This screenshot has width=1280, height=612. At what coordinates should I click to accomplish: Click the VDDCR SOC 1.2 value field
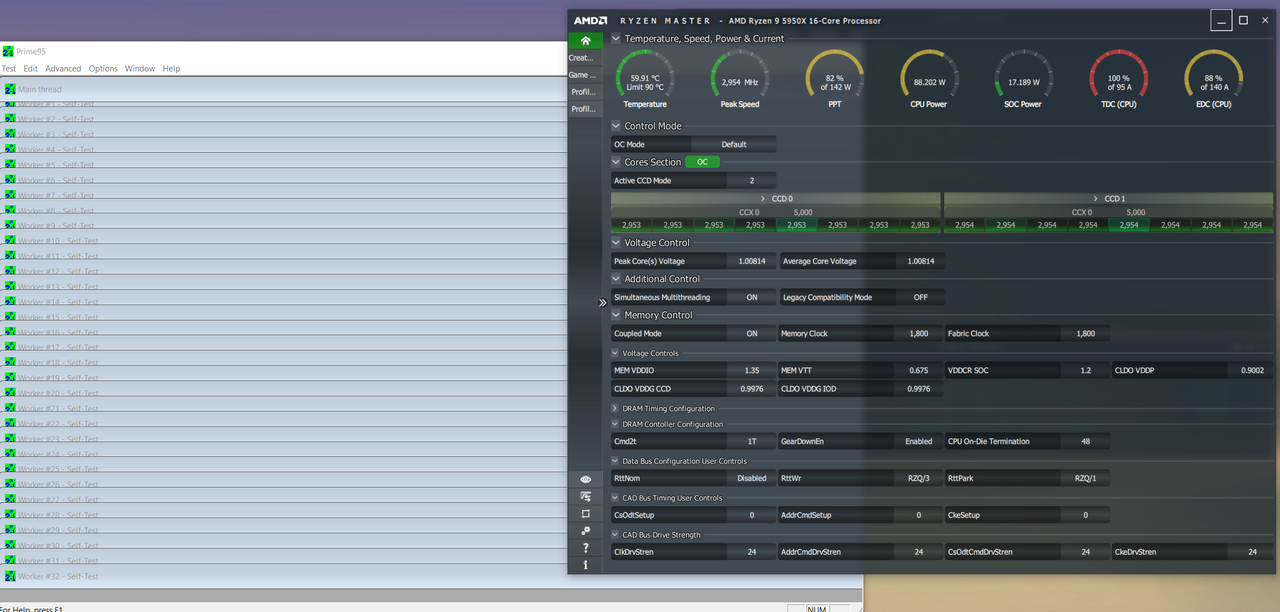(1086, 370)
